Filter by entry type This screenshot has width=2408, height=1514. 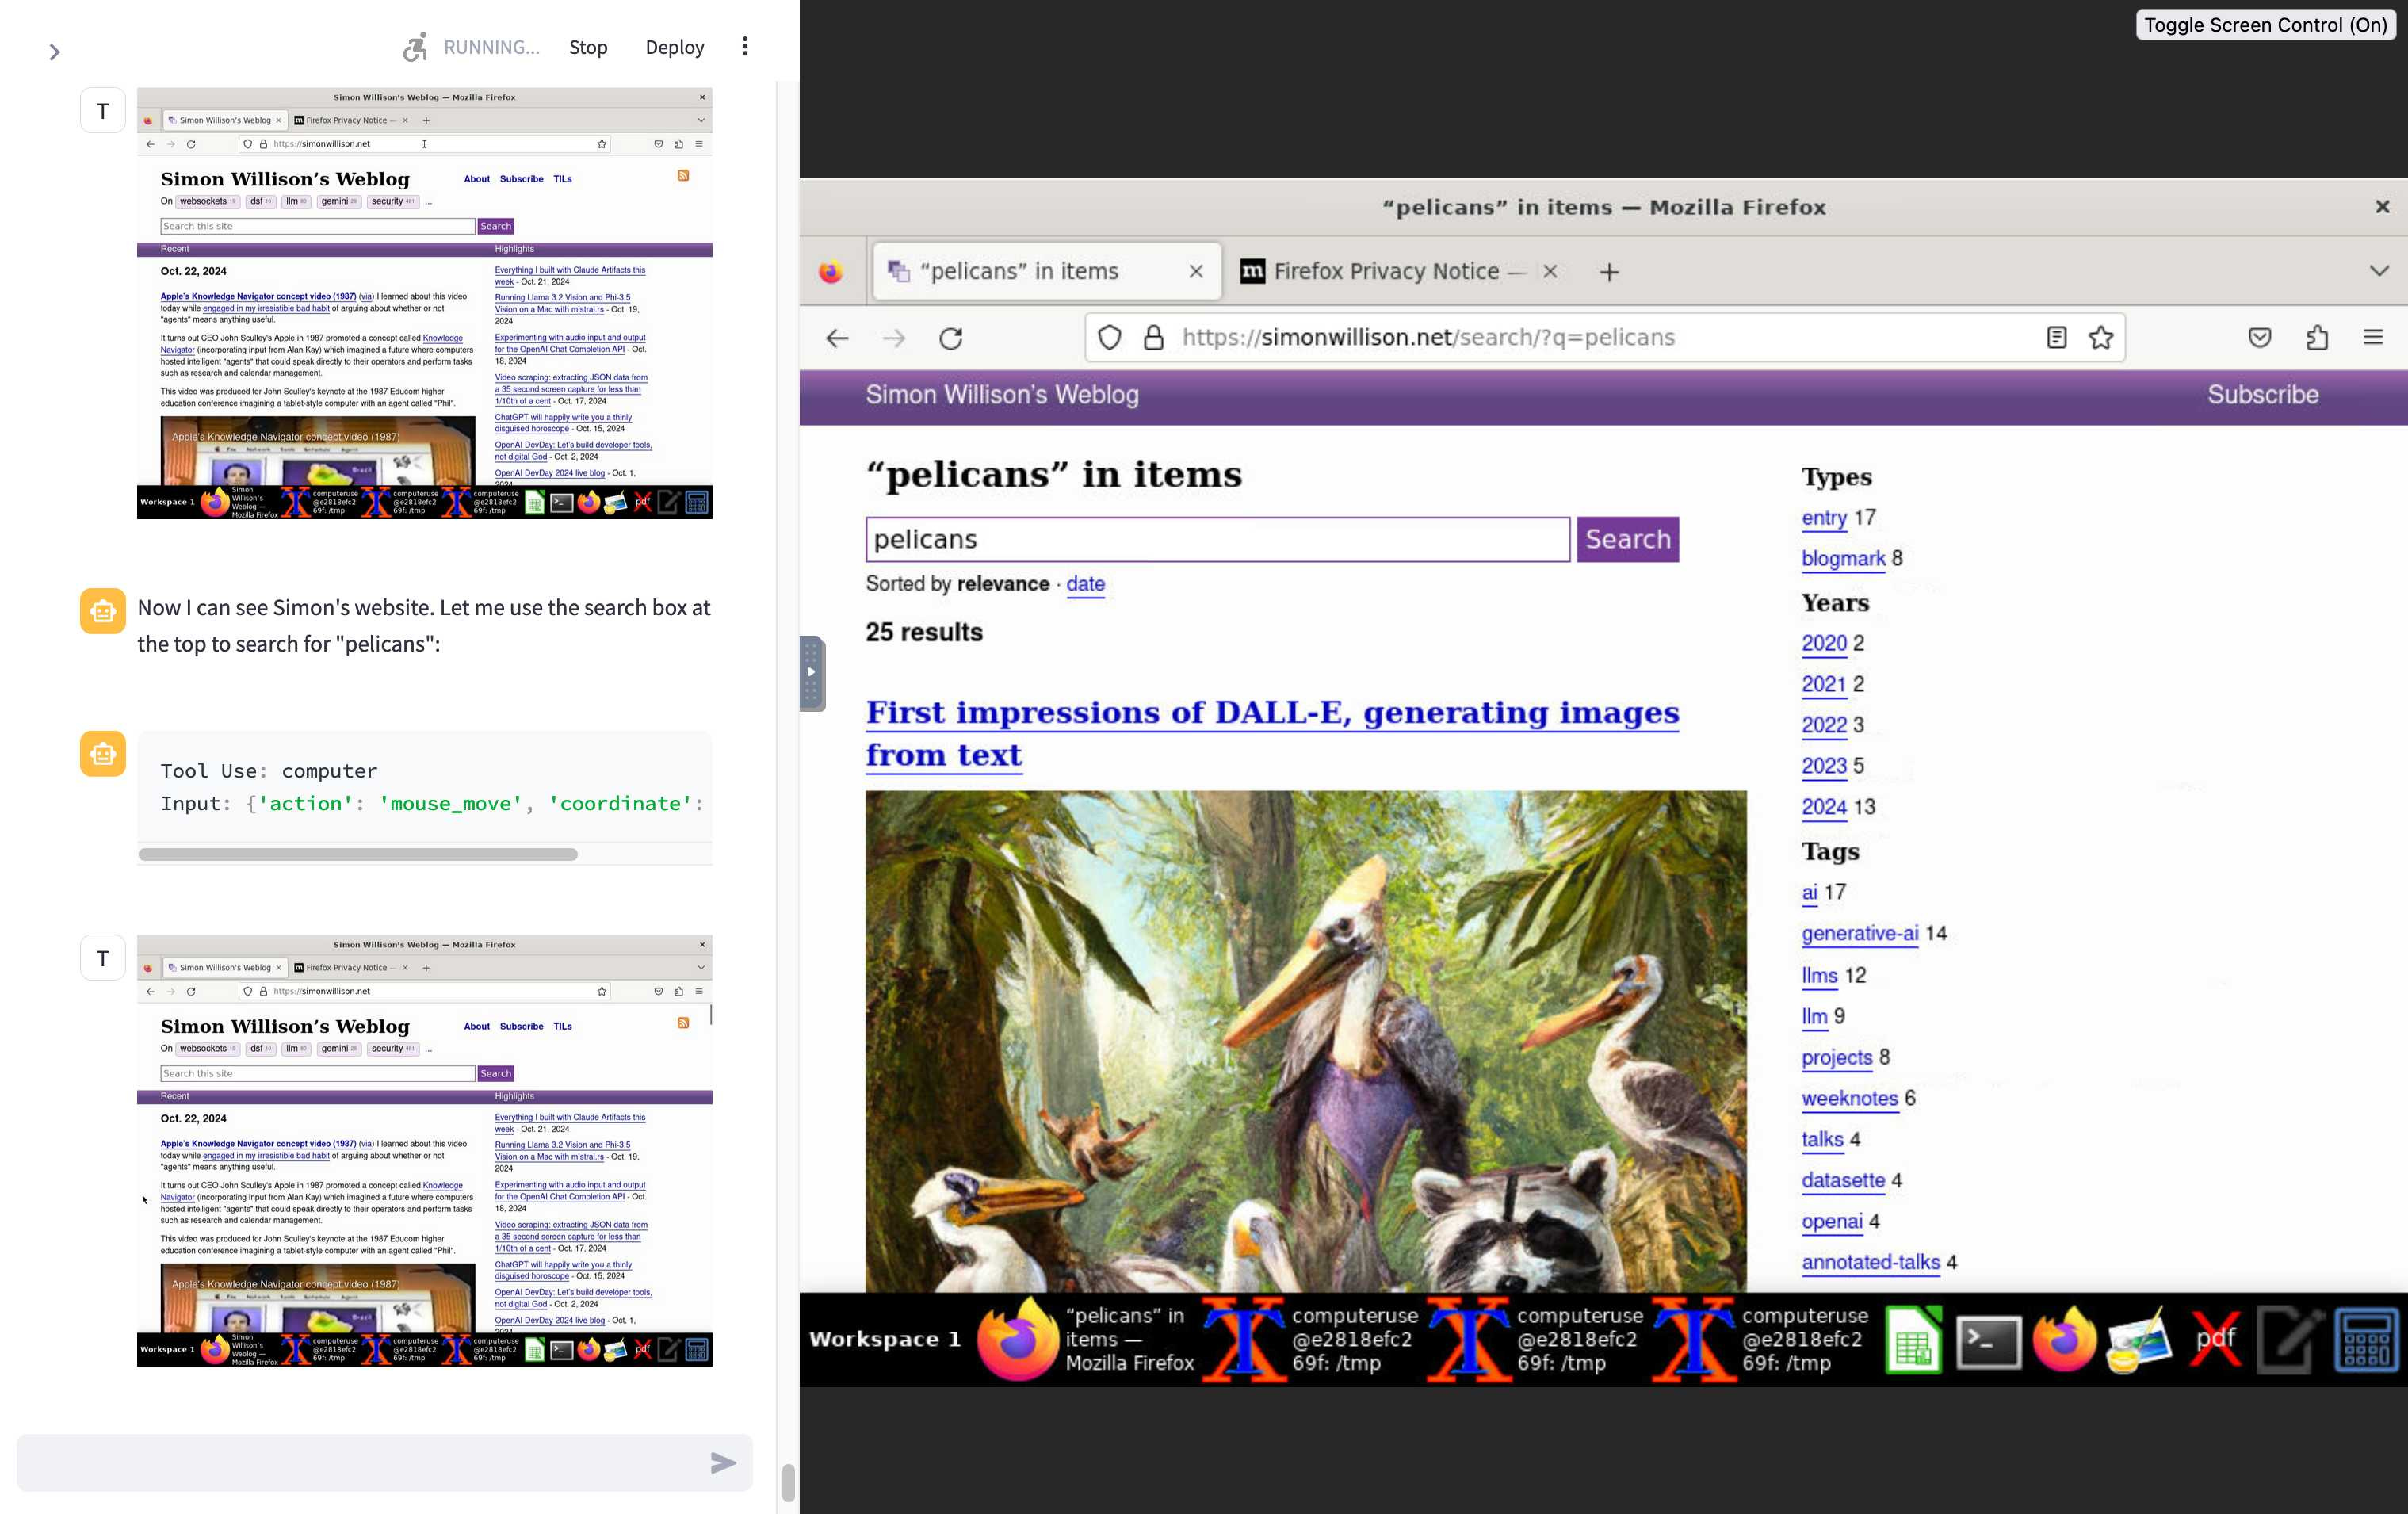pos(1823,518)
